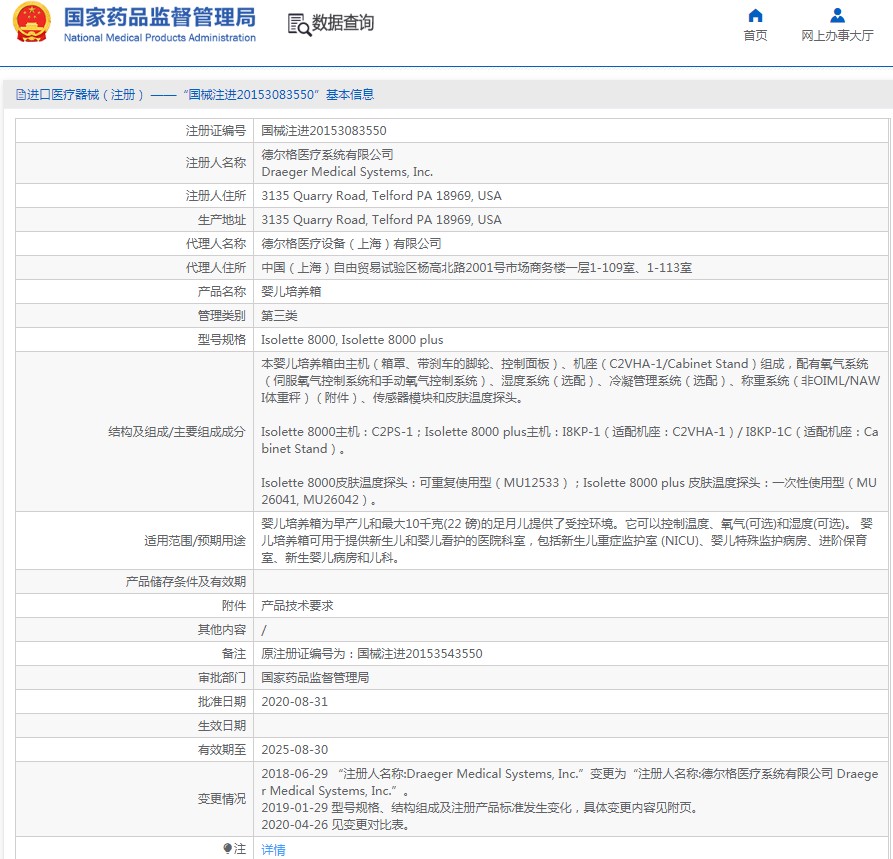Click the 变更情况 row label
The height and width of the screenshot is (859, 893).
222,799
